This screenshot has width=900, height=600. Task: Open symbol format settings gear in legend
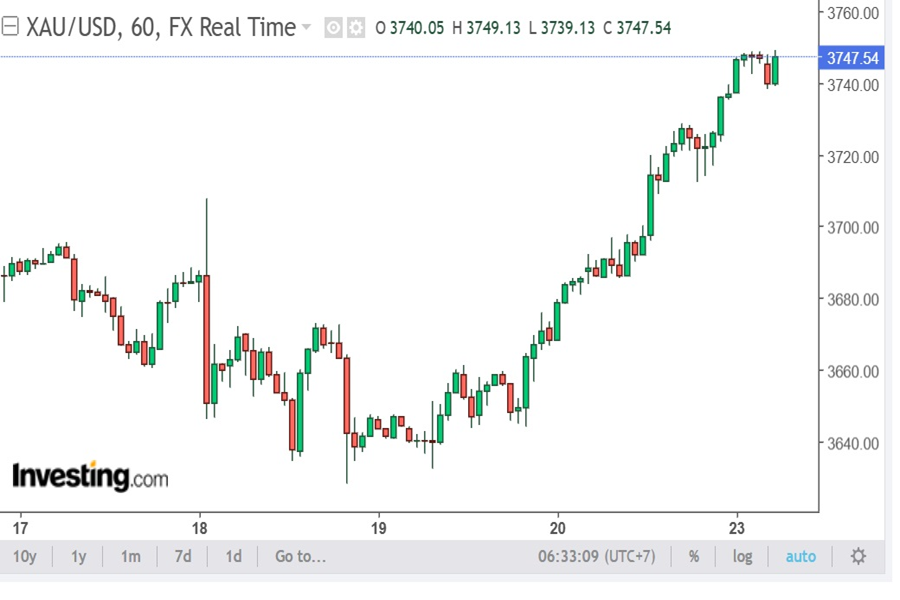click(355, 28)
